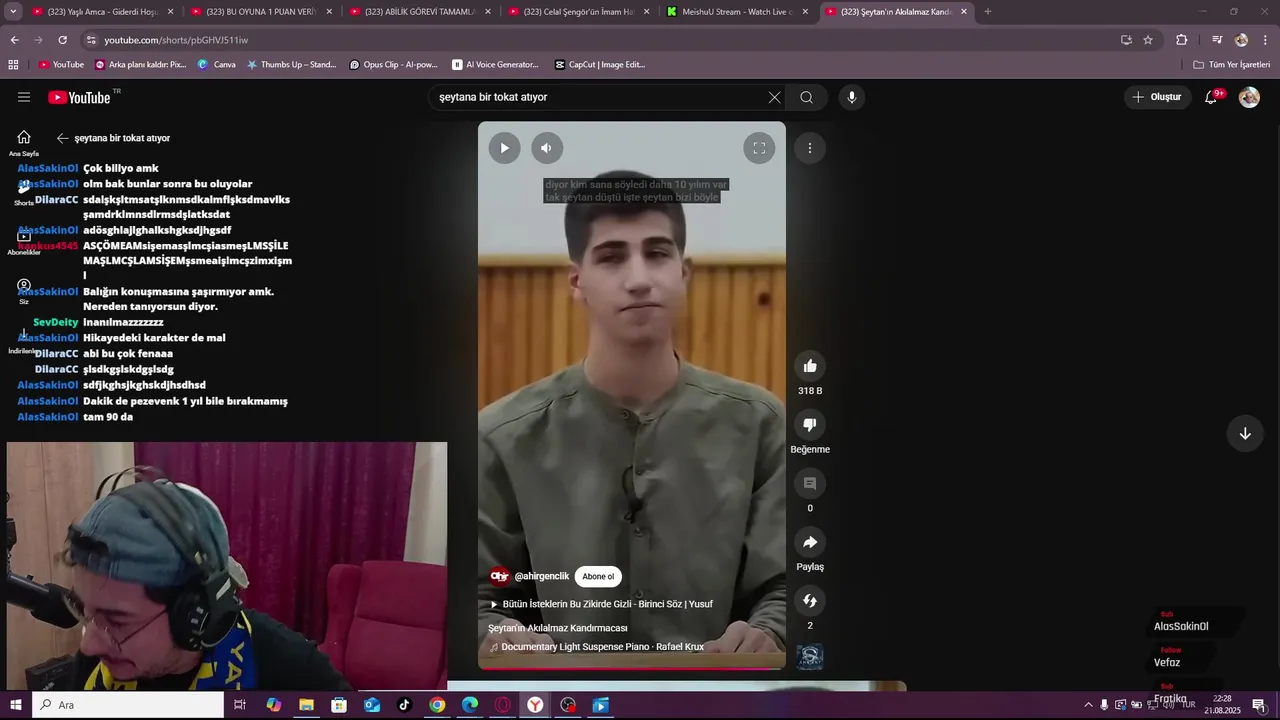Select the AlasSakinOl chat message tam 90 da

pyautogui.click(x=108, y=417)
